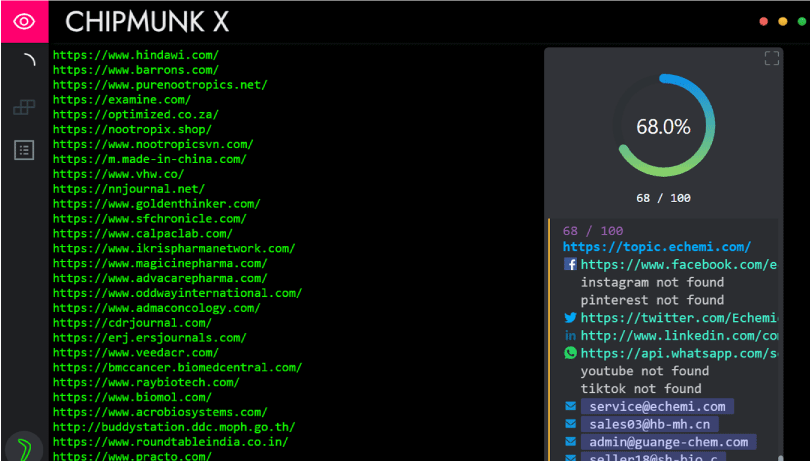Click https://www.acrobiosystems.com/ in list
Screen dimensions: 810x461
[160, 413]
